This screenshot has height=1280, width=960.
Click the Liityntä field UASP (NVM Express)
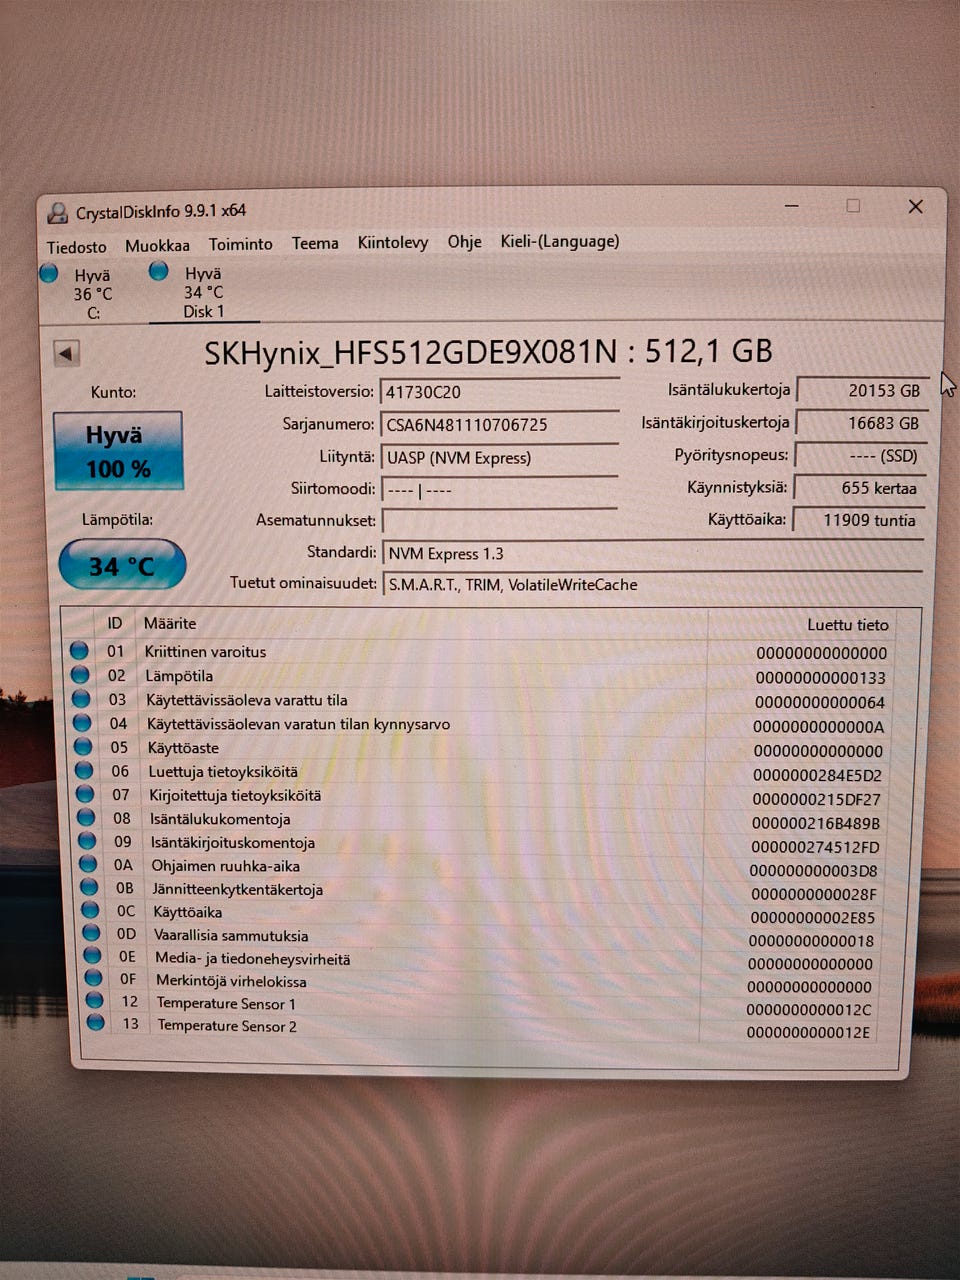(500, 458)
